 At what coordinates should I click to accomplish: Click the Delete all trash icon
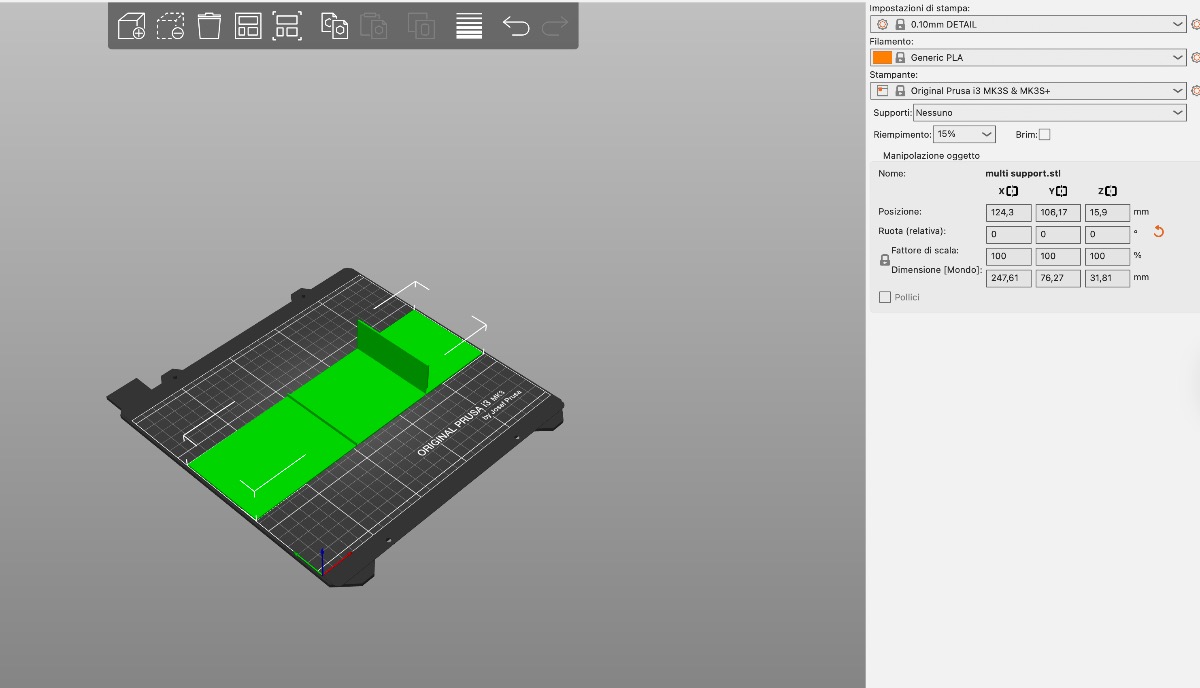209,26
